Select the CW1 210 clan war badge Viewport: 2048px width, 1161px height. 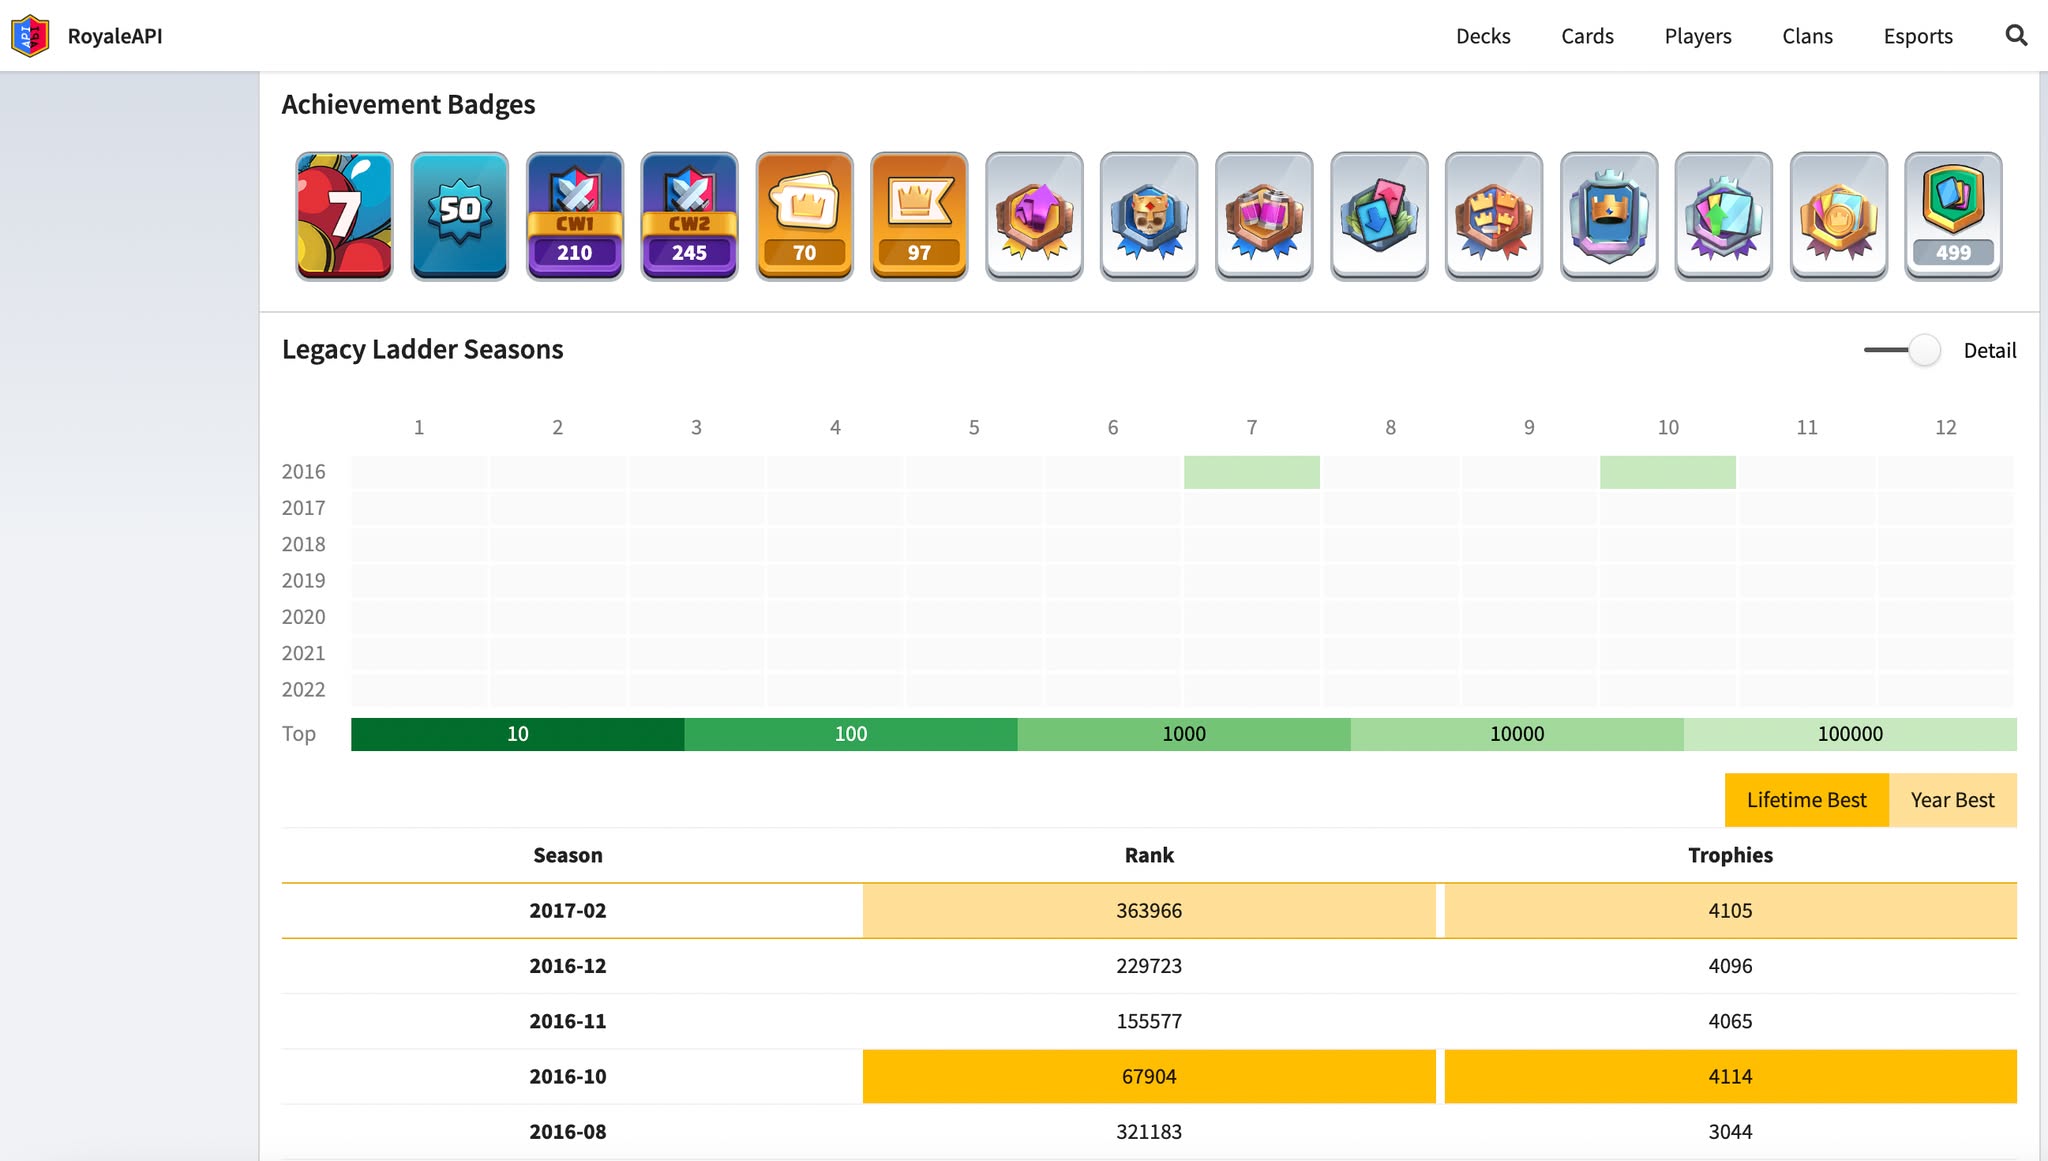[575, 216]
